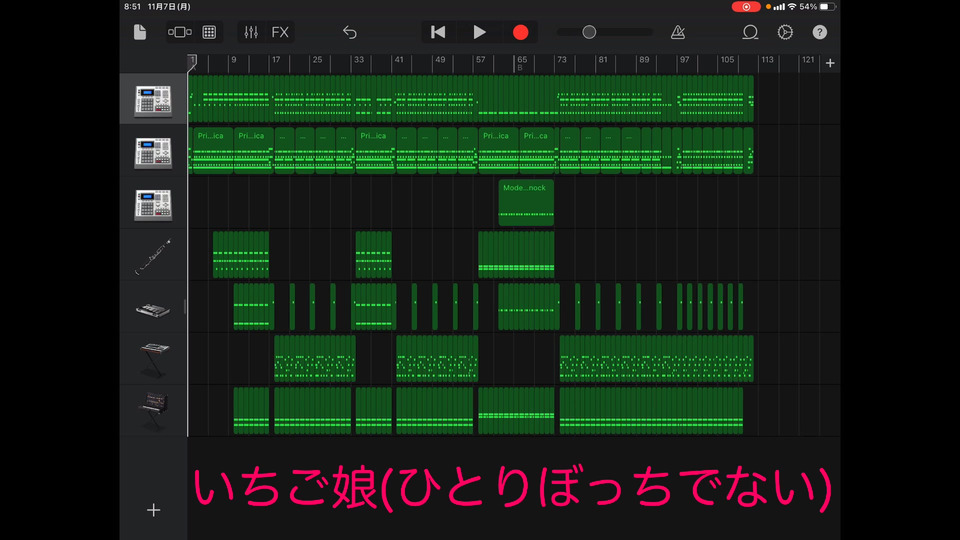Tap the Wi-Fi status icon

pos(792,7)
